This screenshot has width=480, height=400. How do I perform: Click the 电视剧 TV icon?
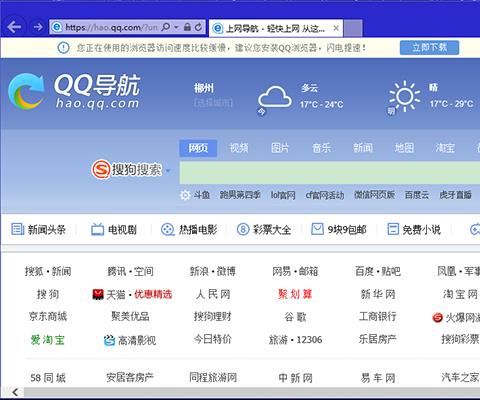(x=98, y=229)
